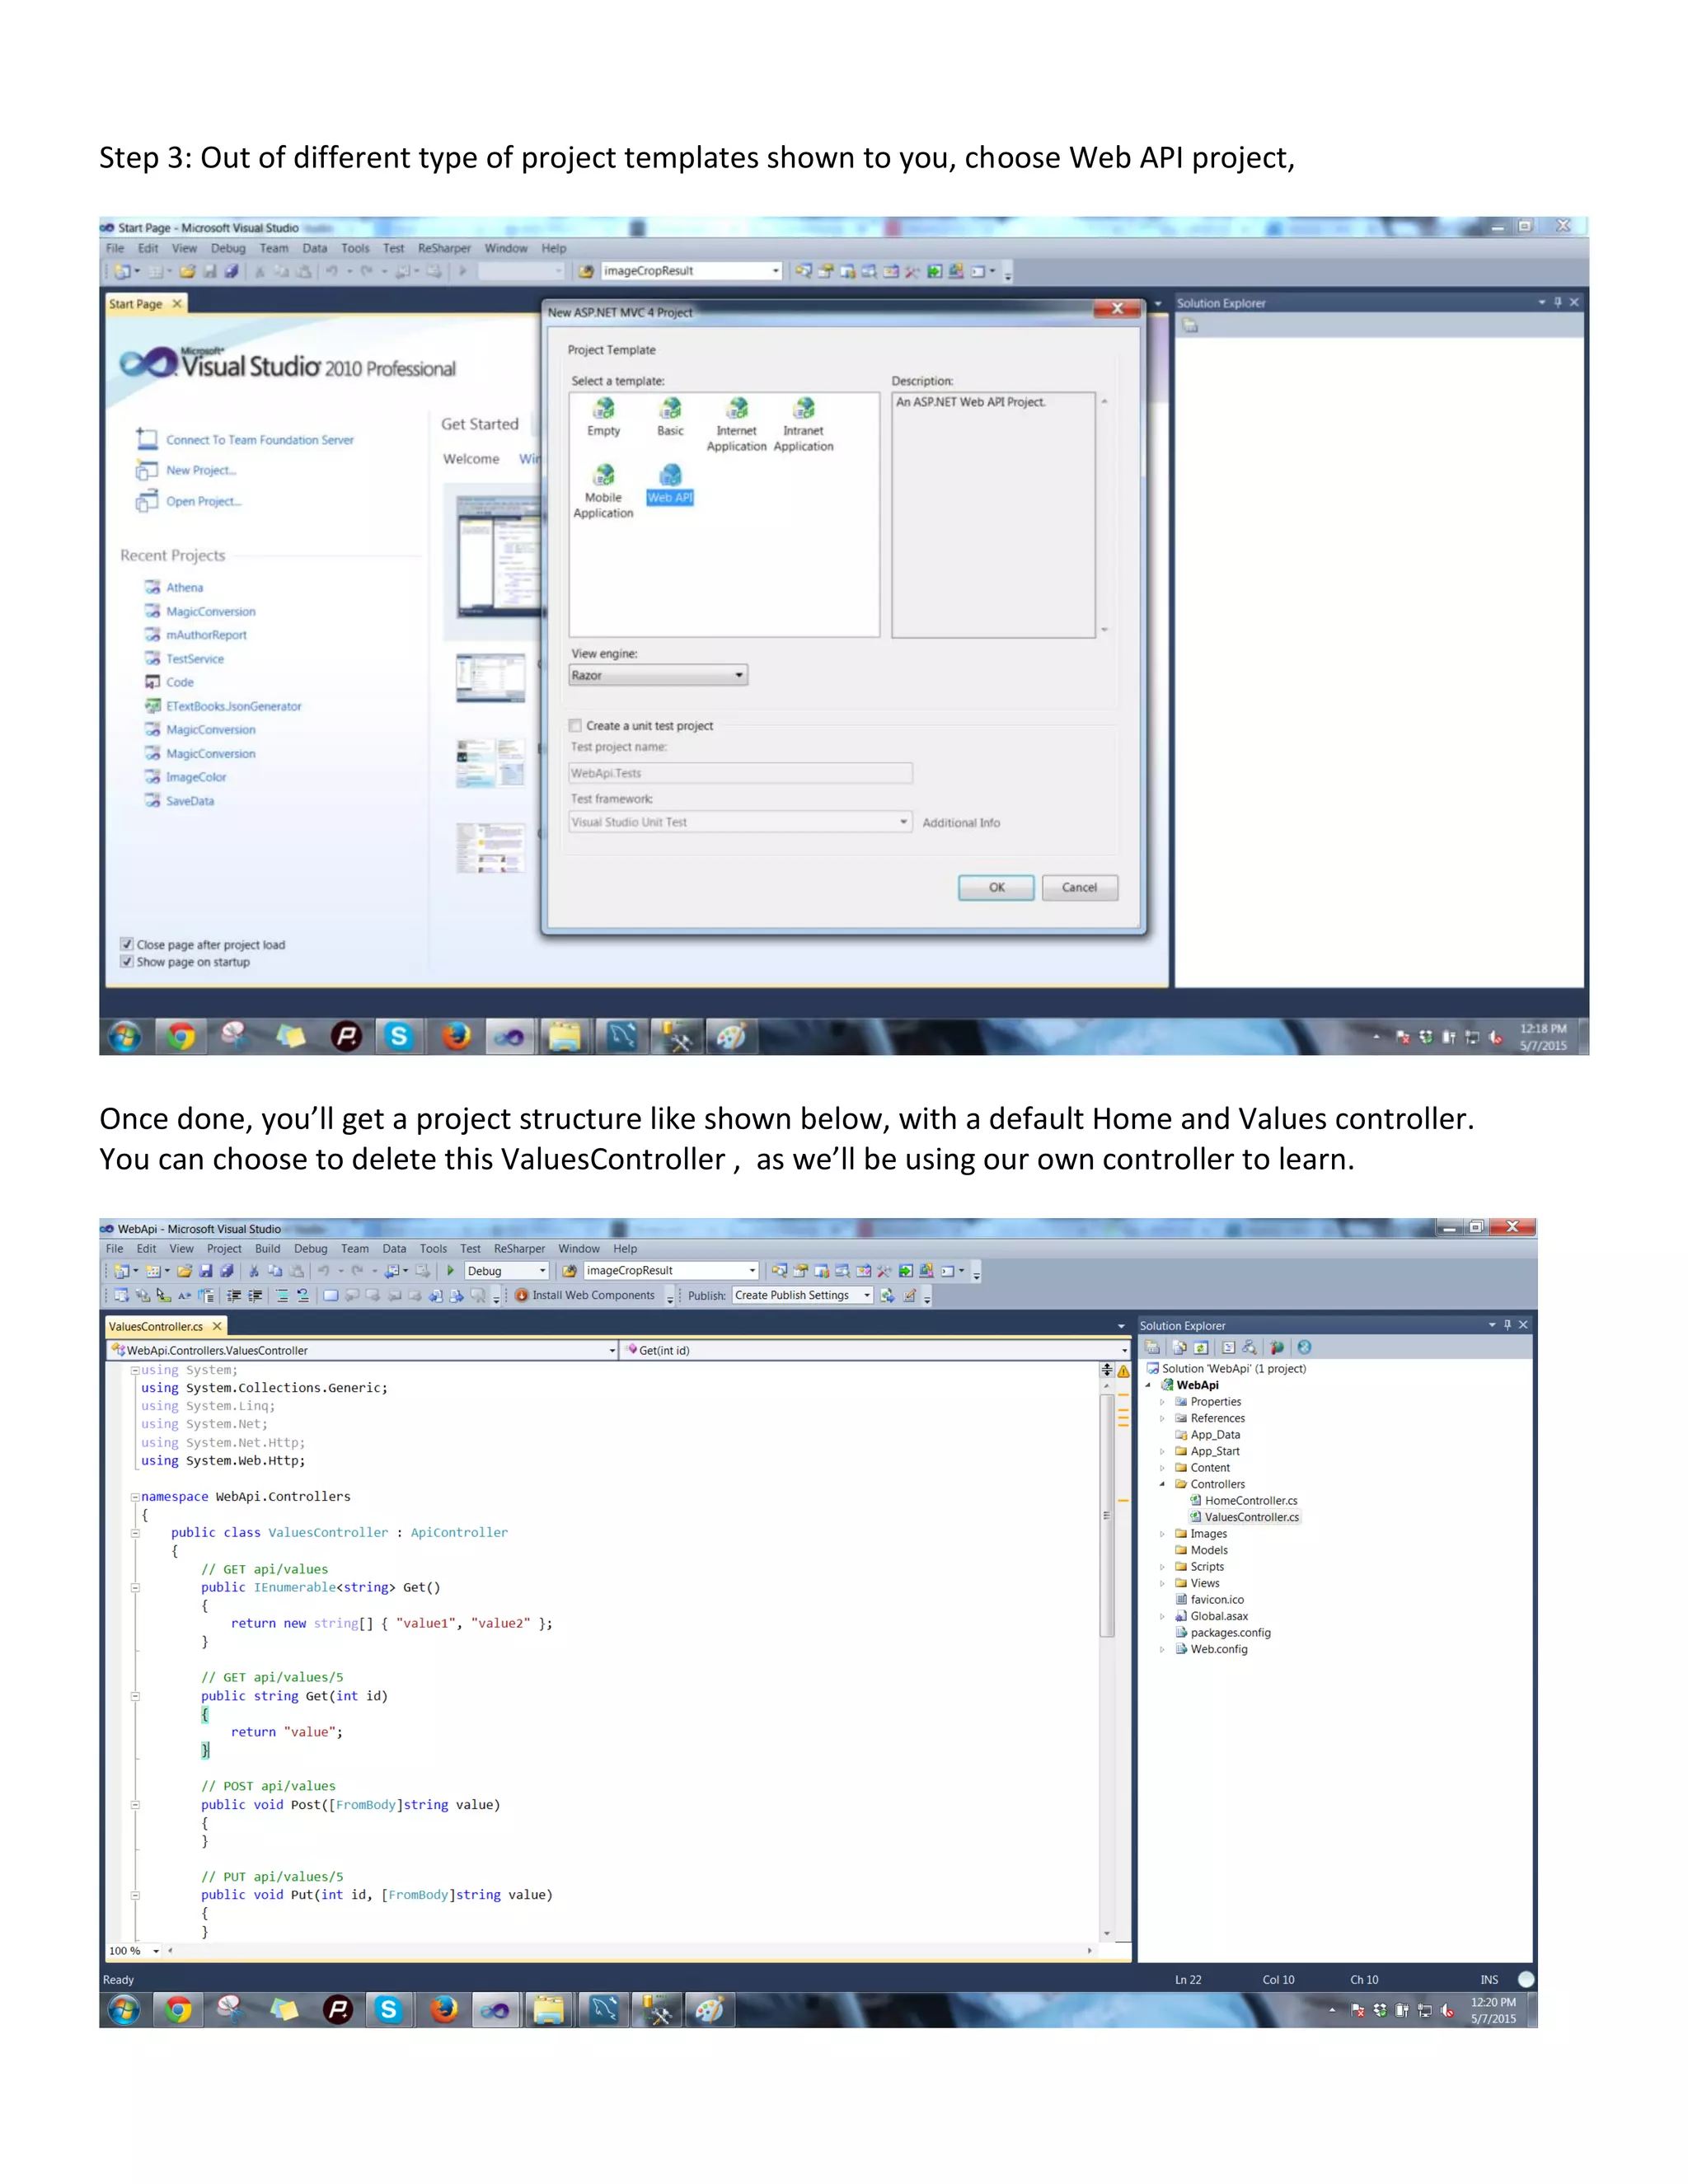The image size is (1688, 2184).
Task: Open Debug configuration dropdown in WebApi window
Action: 507,1271
